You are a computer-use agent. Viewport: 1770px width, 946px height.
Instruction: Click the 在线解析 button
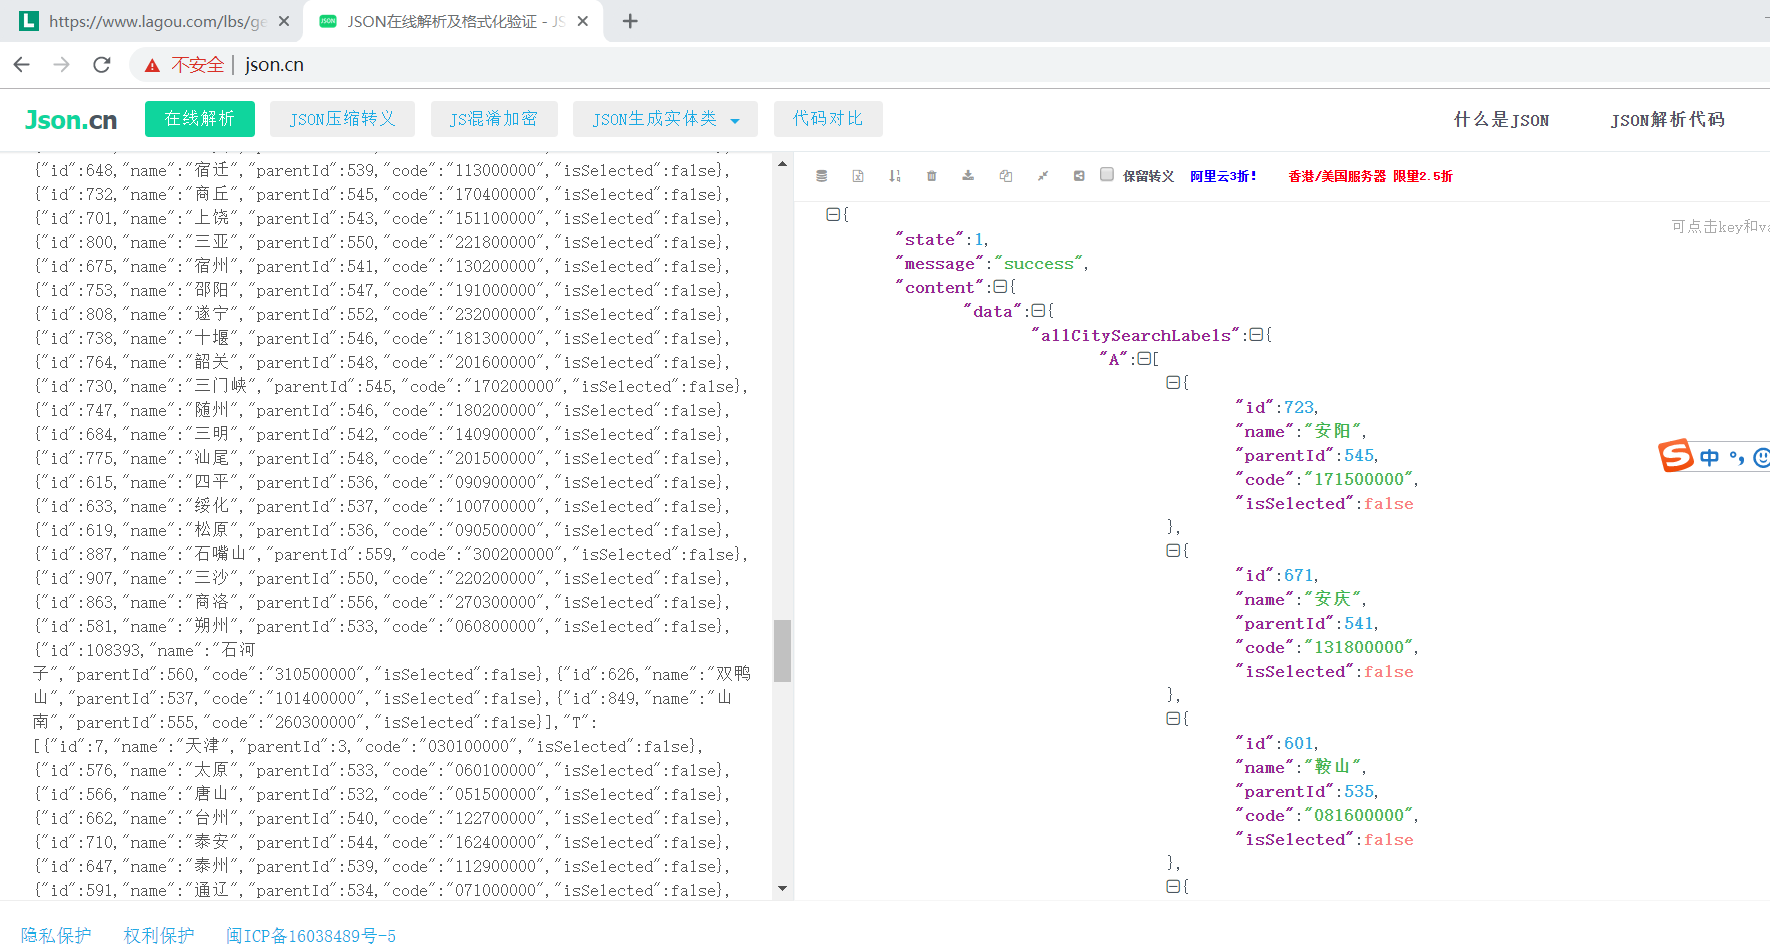click(x=199, y=118)
